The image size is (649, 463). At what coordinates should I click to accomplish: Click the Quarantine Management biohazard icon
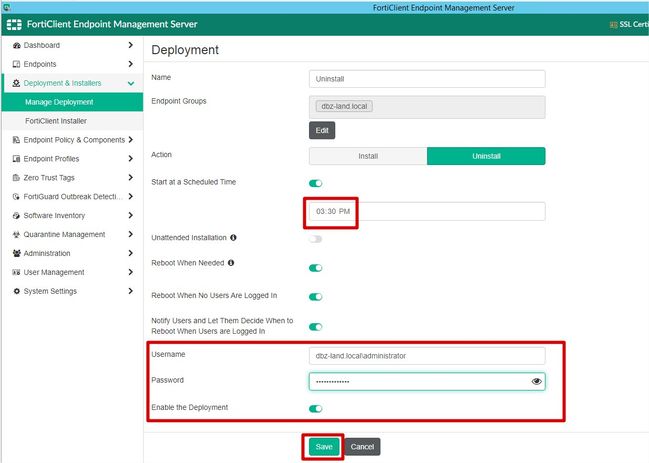(16, 235)
